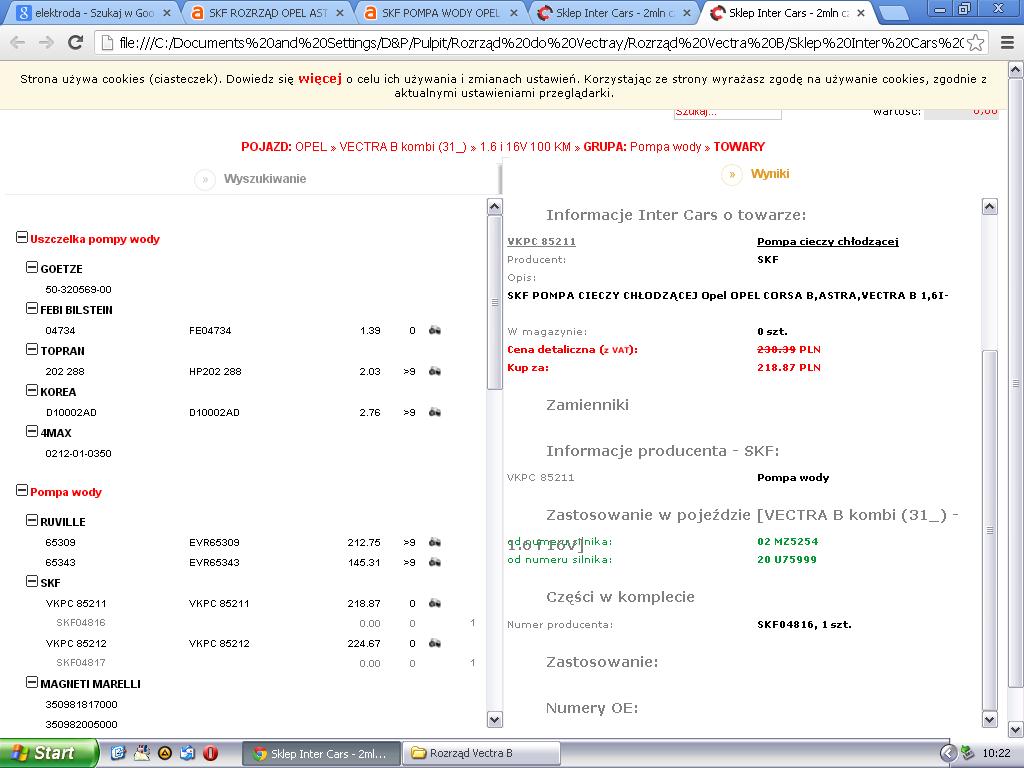Switch to elektroda Szukaj w Google tab
1024x768 pixels.
pyautogui.click(x=93, y=12)
